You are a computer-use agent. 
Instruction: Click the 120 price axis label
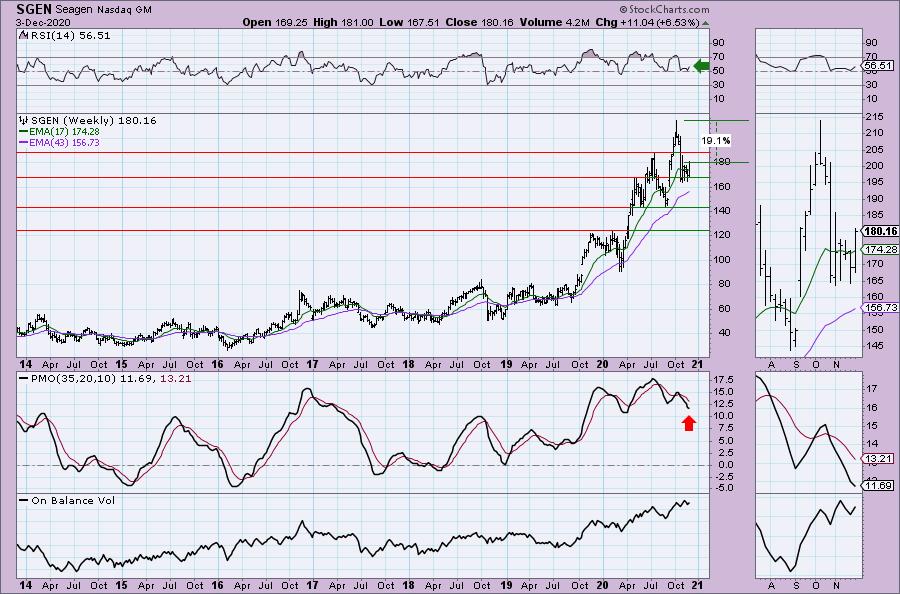click(722, 235)
